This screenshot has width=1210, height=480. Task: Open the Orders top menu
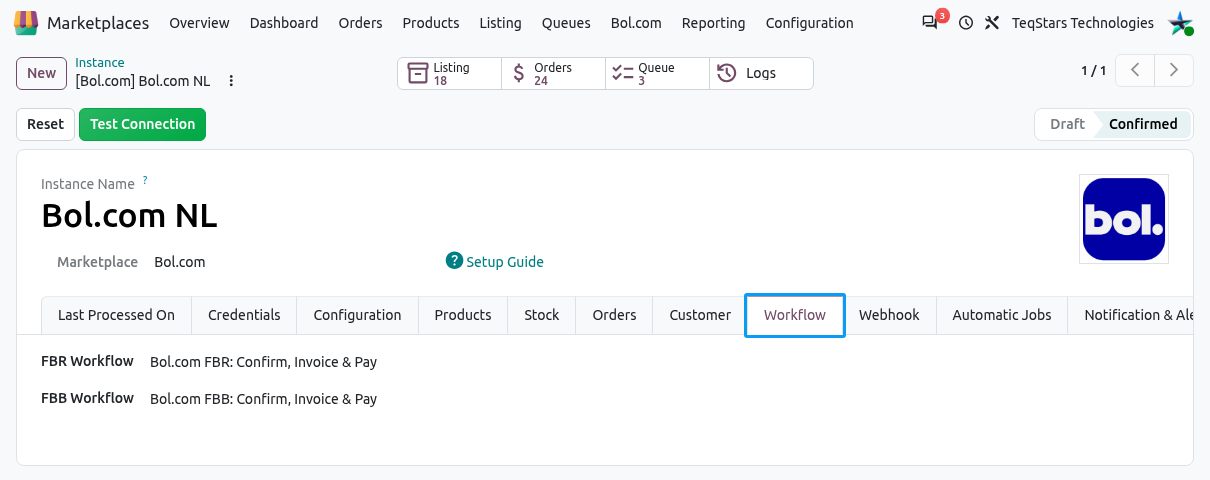point(360,23)
